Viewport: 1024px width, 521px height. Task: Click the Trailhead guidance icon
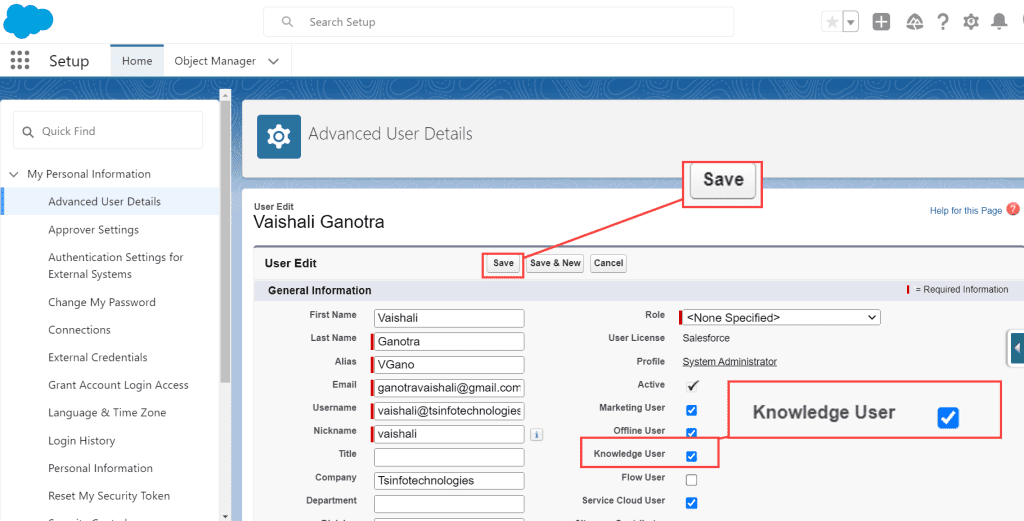coord(915,22)
